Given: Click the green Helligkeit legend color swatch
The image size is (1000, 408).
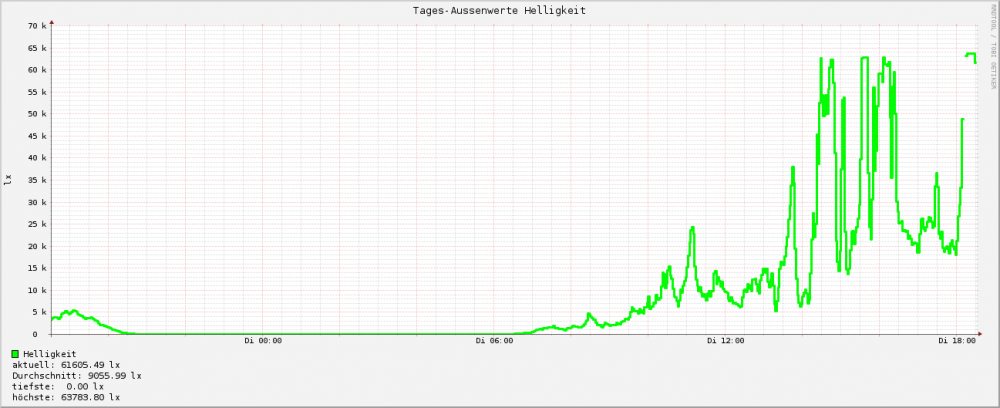Looking at the screenshot, I should click(x=15, y=354).
